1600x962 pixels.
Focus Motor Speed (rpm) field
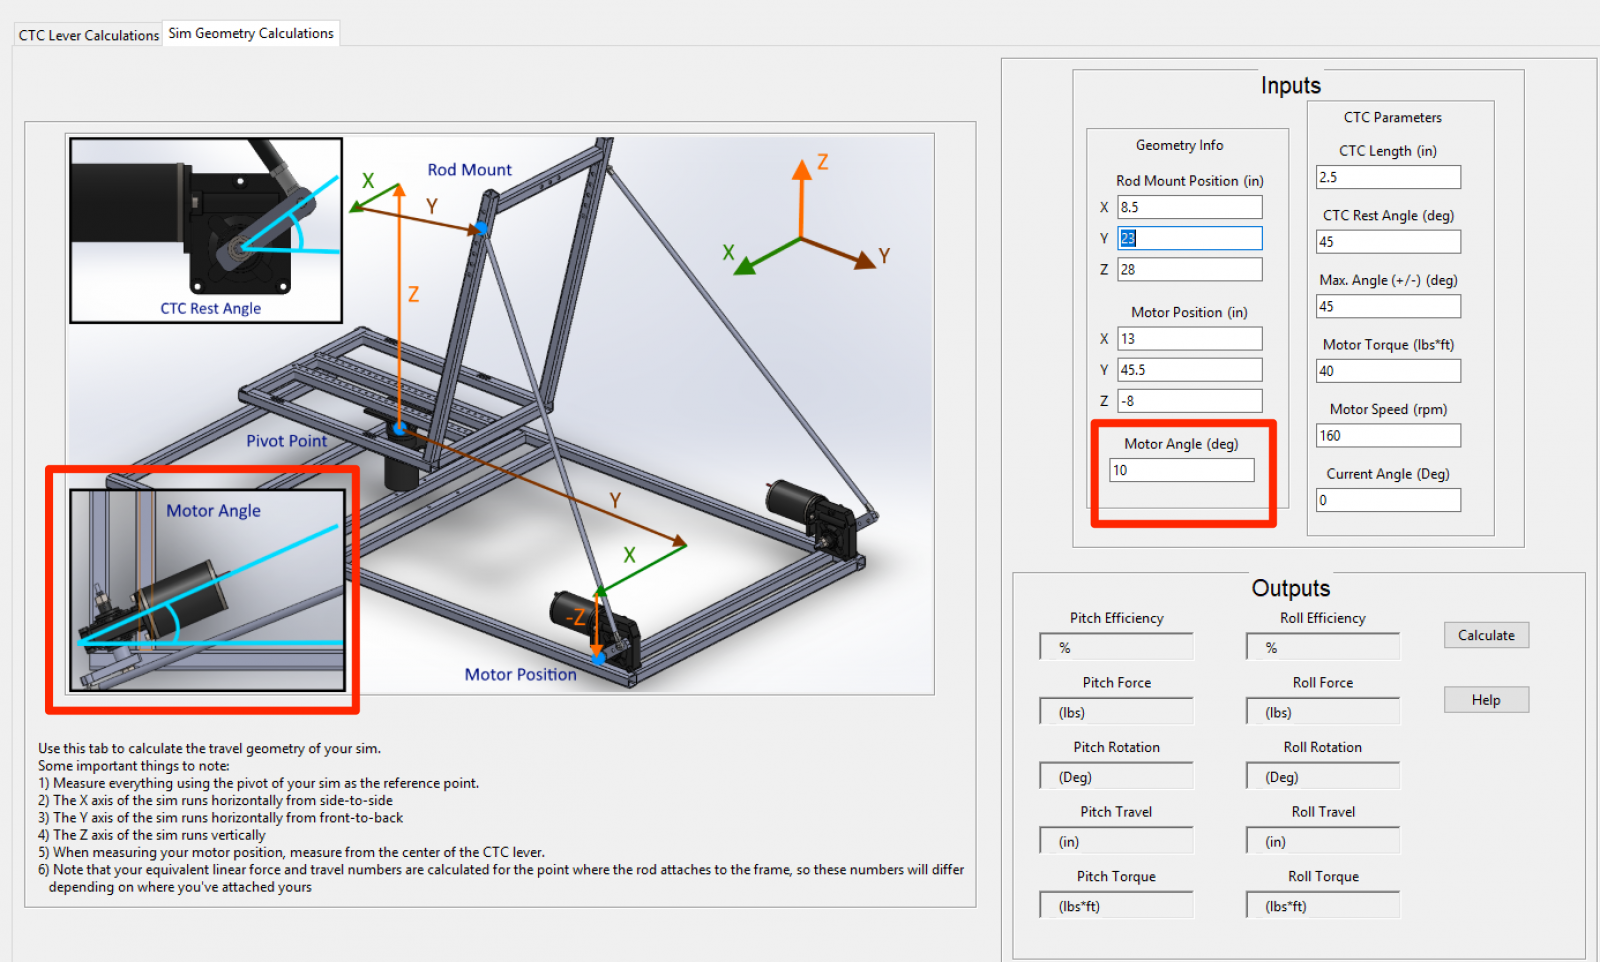1388,436
